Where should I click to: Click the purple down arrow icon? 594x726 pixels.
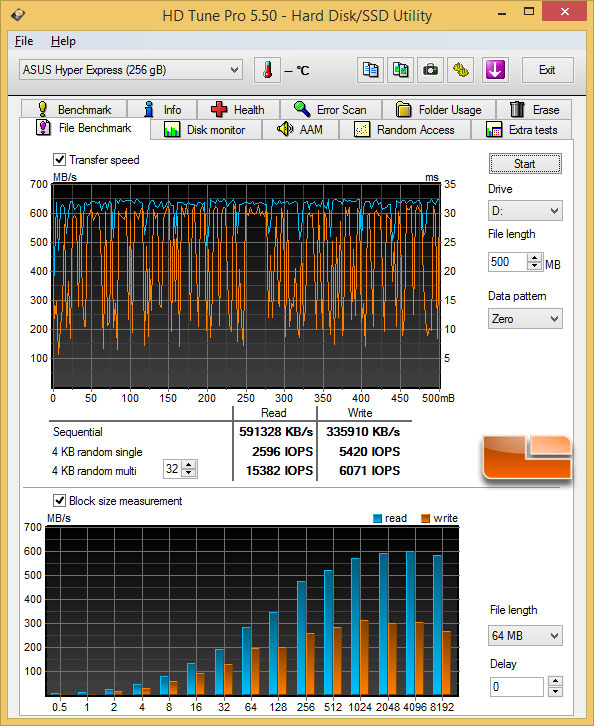495,70
